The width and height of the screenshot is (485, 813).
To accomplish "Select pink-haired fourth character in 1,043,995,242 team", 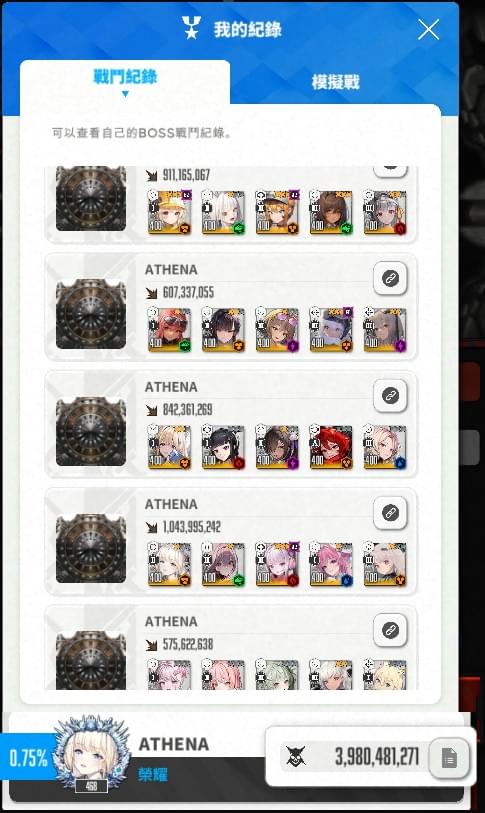I will tap(331, 564).
